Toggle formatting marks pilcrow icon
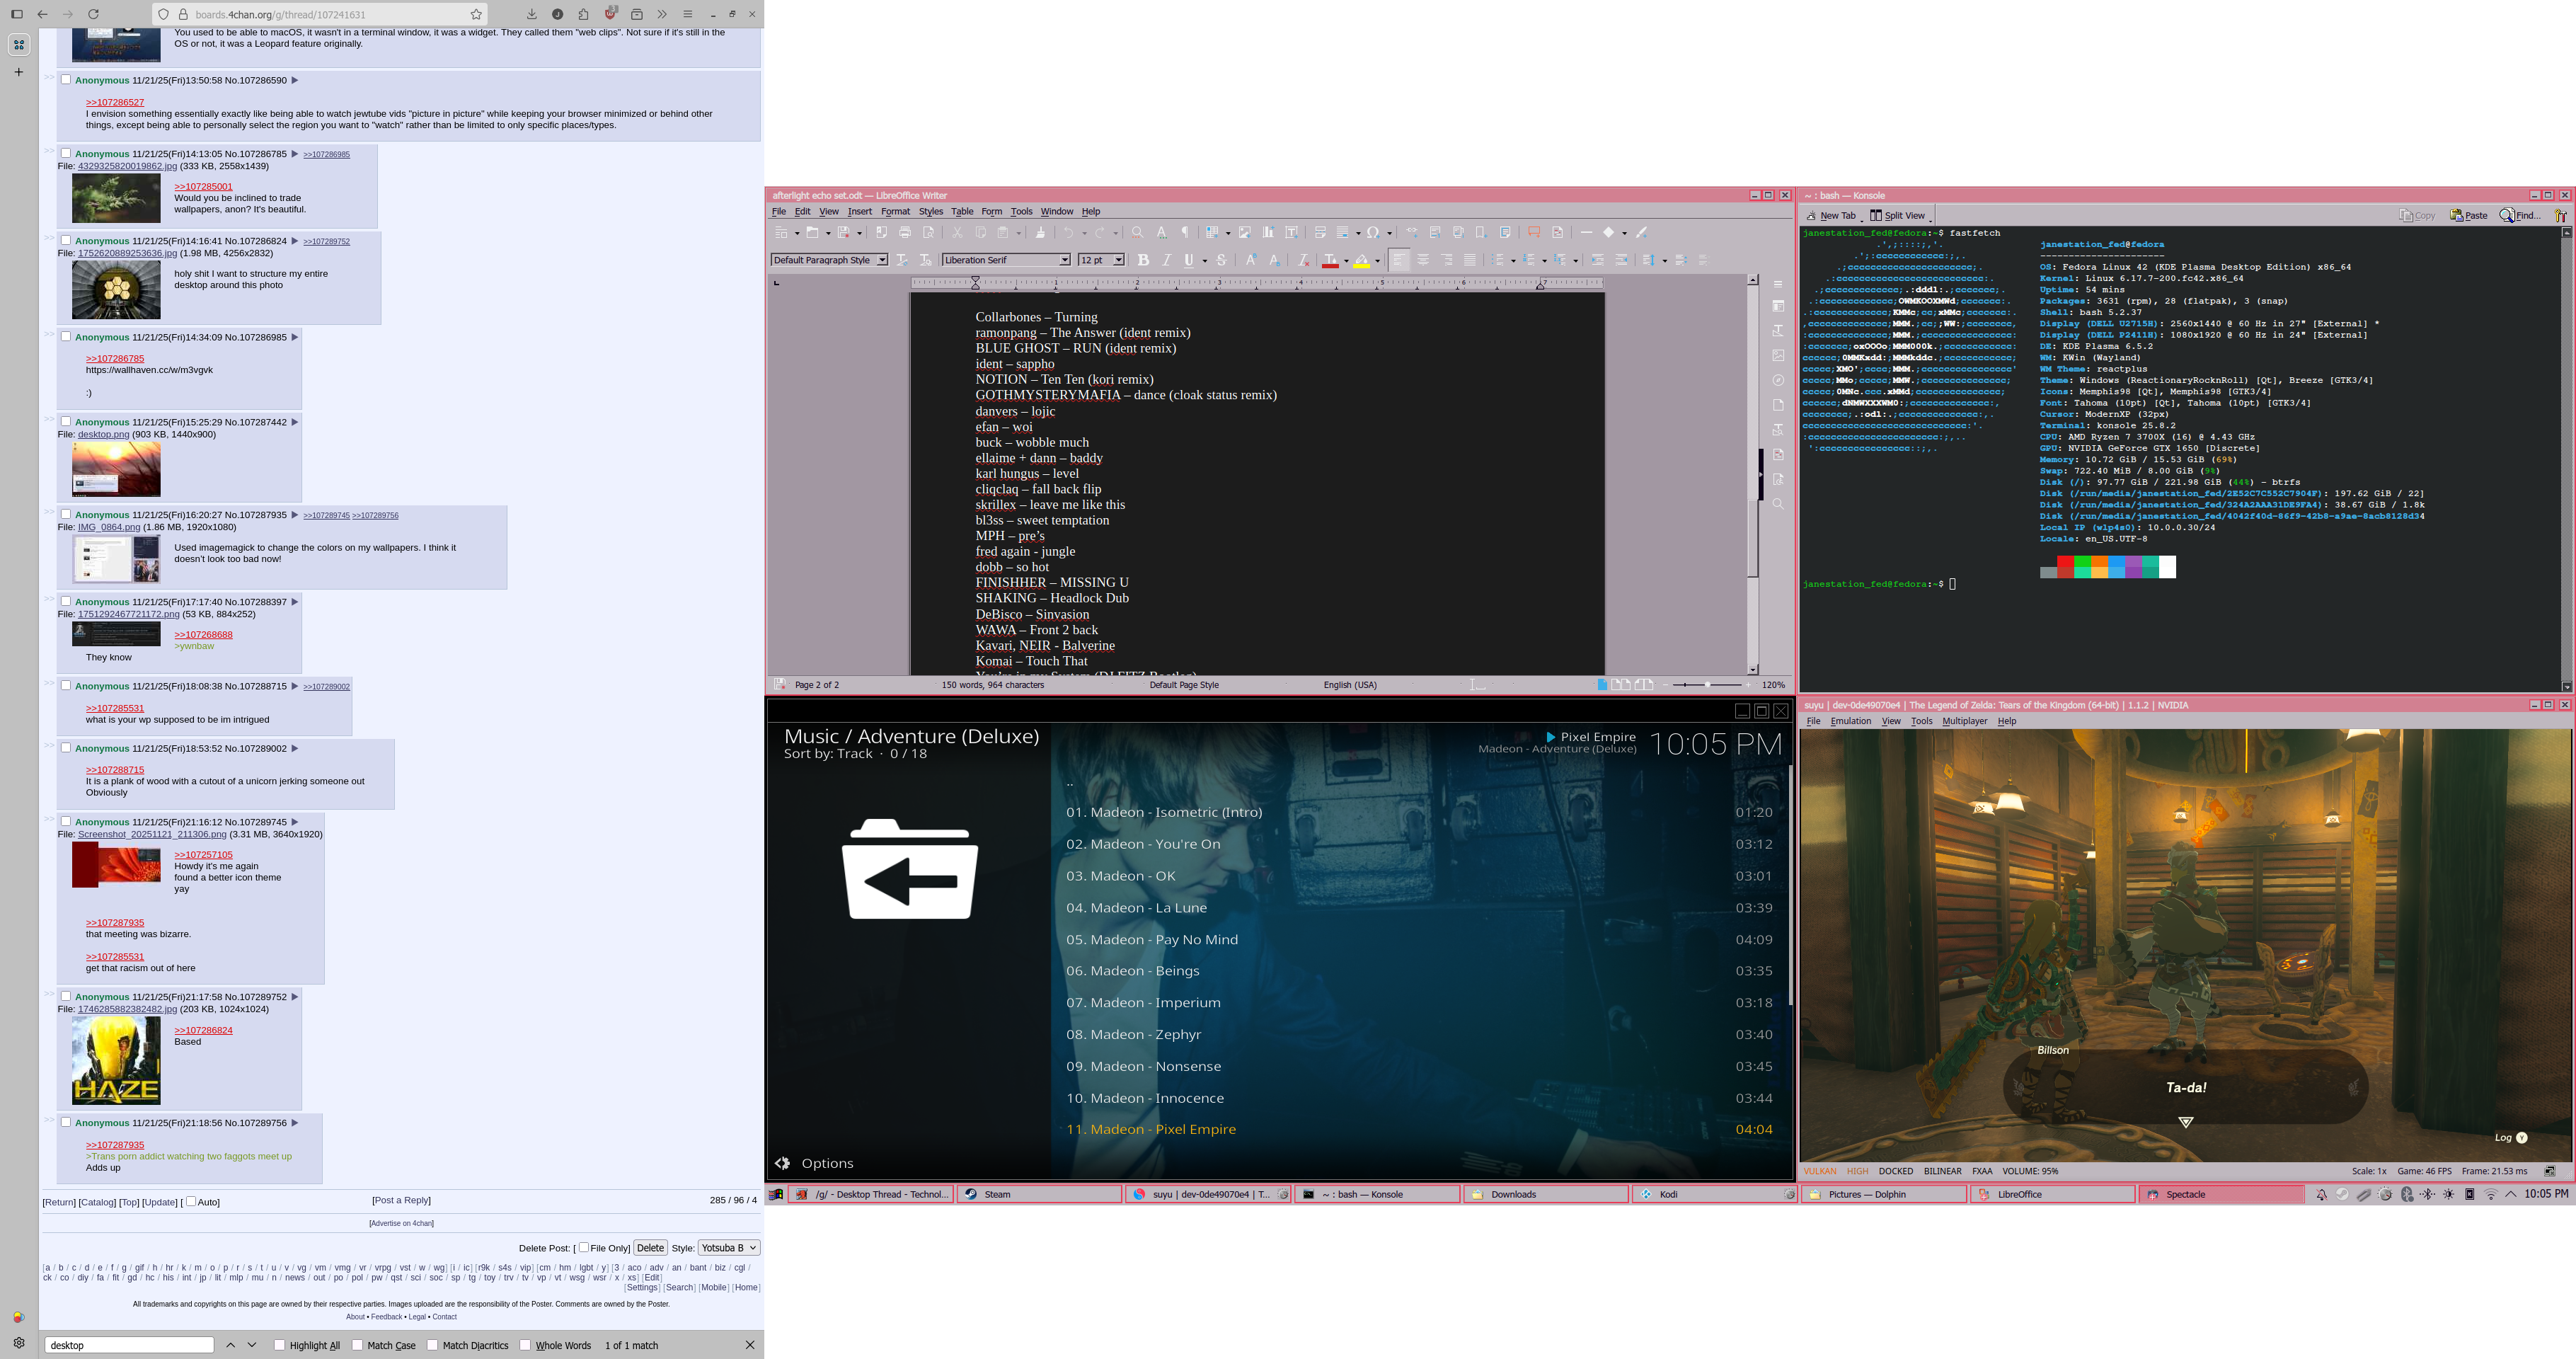Screen dimensions: 2576x1359 tap(1186, 232)
